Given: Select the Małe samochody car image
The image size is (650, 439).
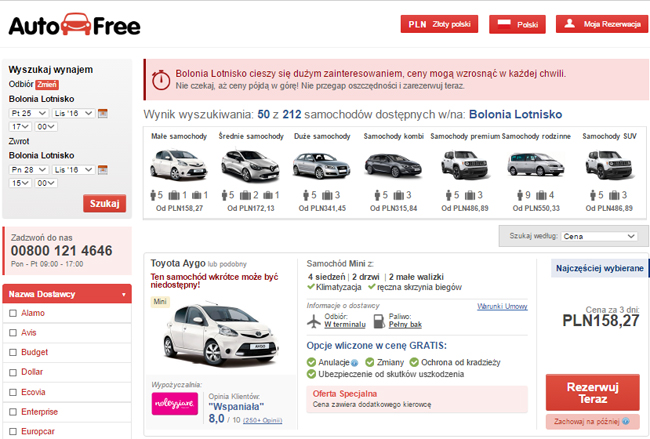Looking at the screenshot, I should coord(179,165).
